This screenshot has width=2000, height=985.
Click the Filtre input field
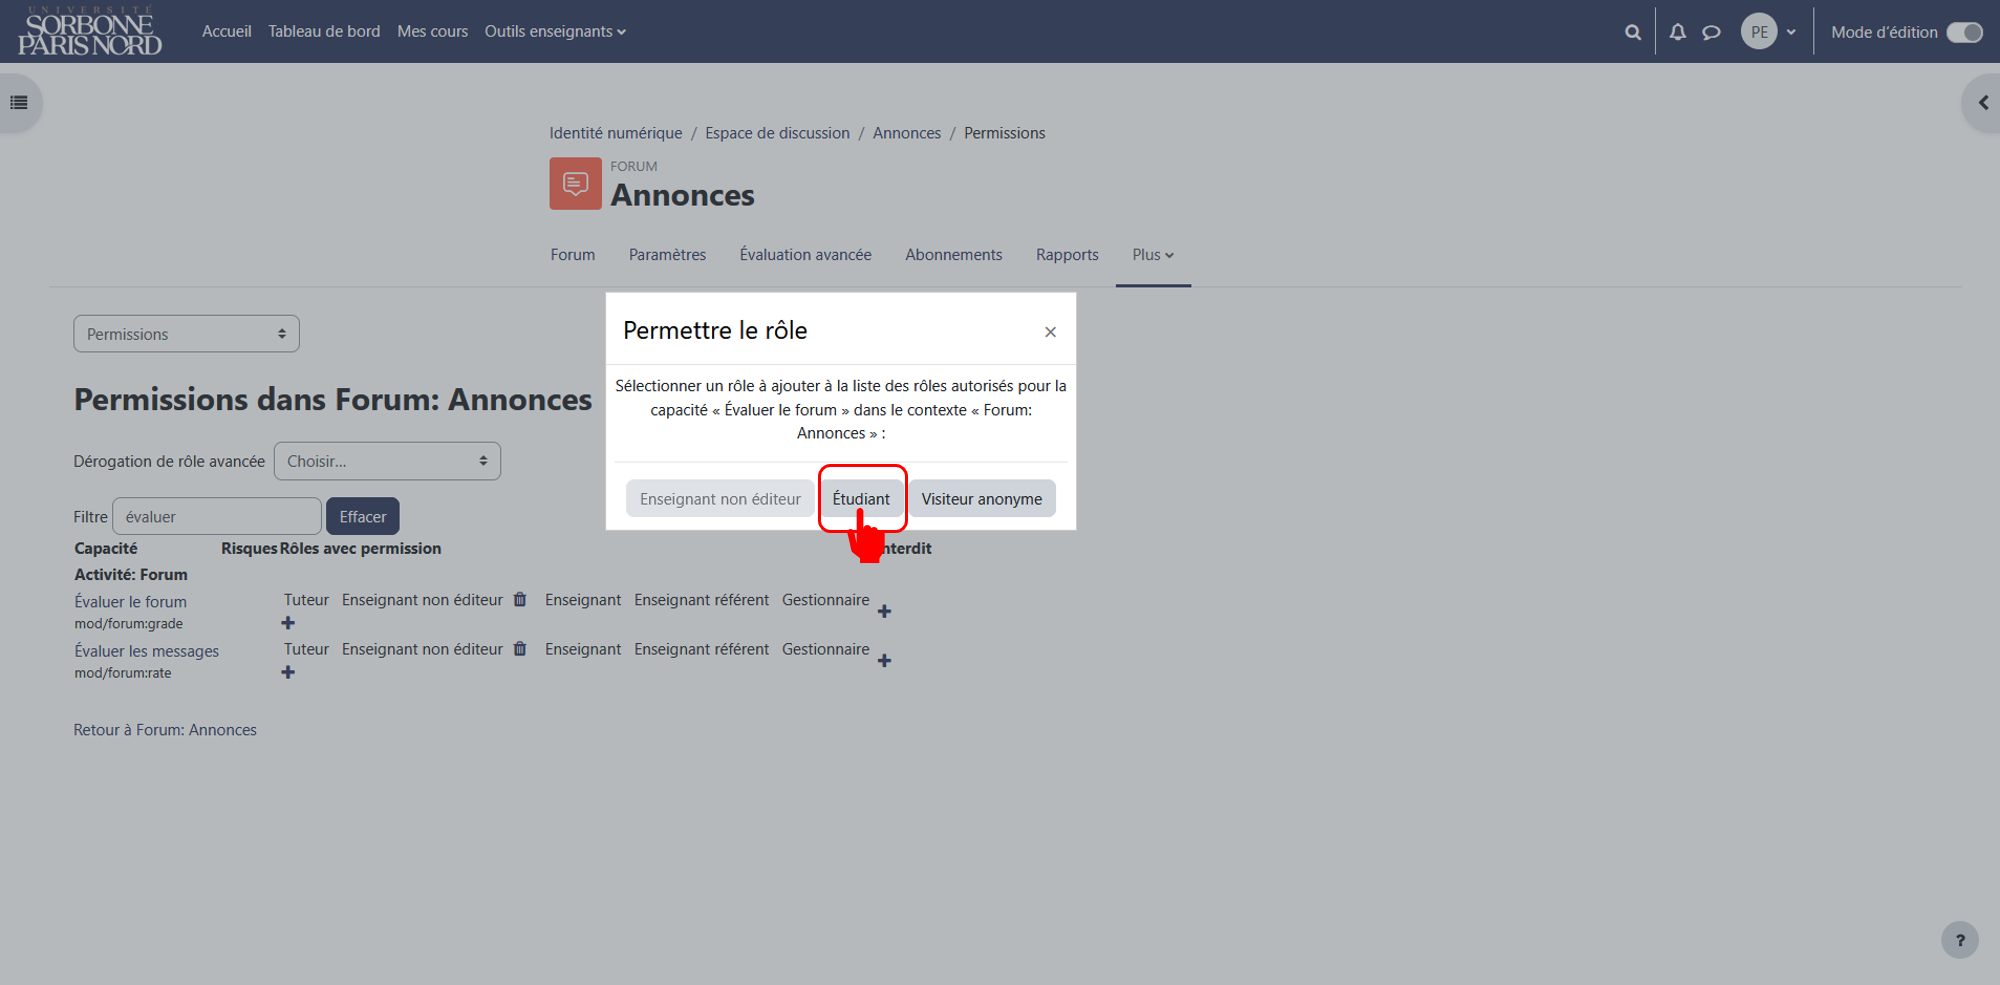(217, 517)
